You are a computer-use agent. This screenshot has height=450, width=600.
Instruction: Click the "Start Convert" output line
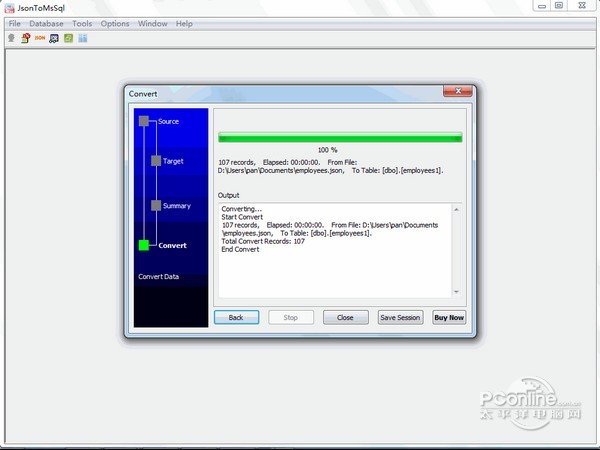coord(242,217)
